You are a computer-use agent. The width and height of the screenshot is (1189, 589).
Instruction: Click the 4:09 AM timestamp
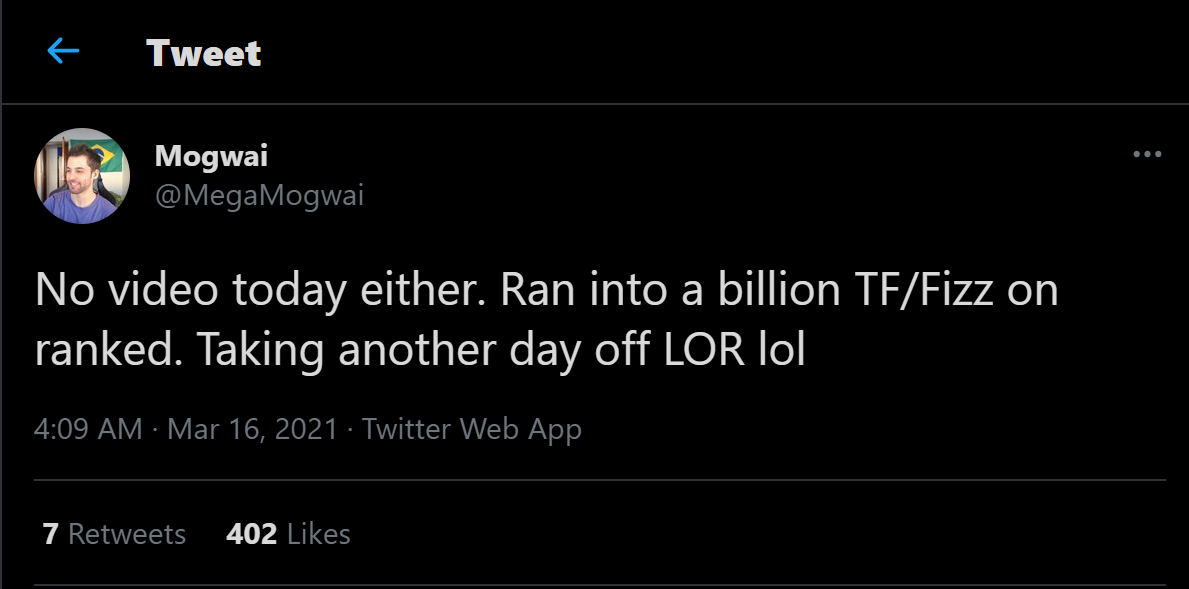(88, 430)
